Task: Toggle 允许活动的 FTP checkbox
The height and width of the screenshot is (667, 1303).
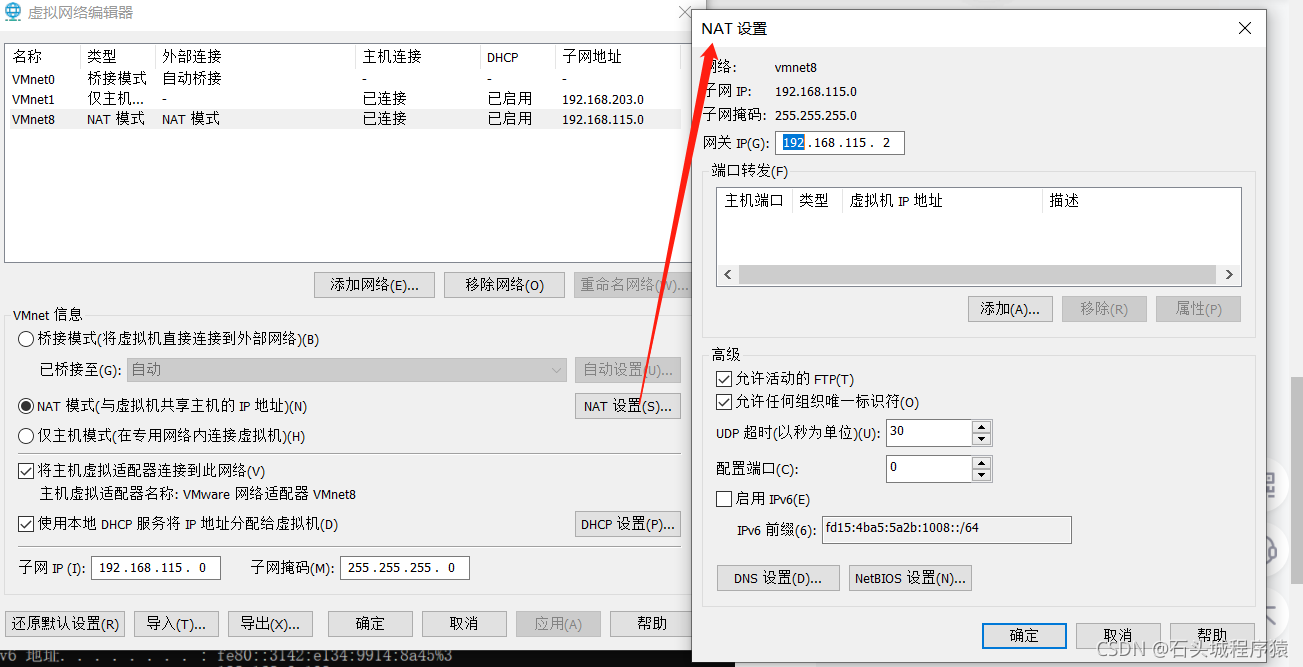Action: coord(724,379)
